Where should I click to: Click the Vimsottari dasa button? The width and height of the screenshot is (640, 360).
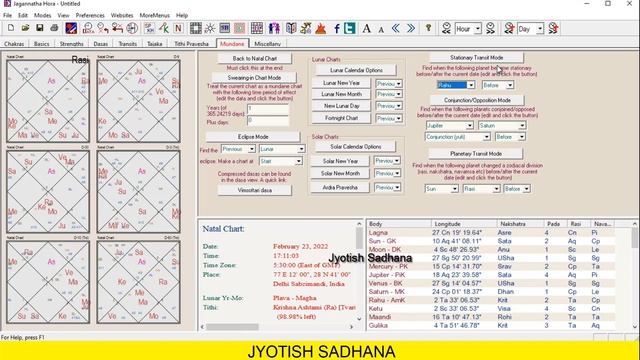tap(255, 190)
